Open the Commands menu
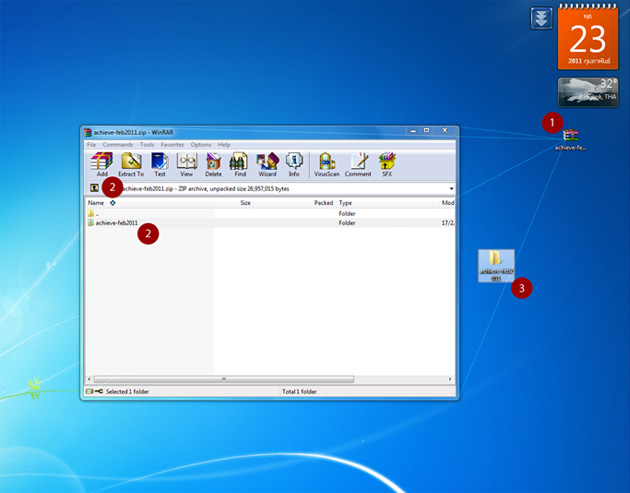This screenshot has height=493, width=630. coord(118,145)
